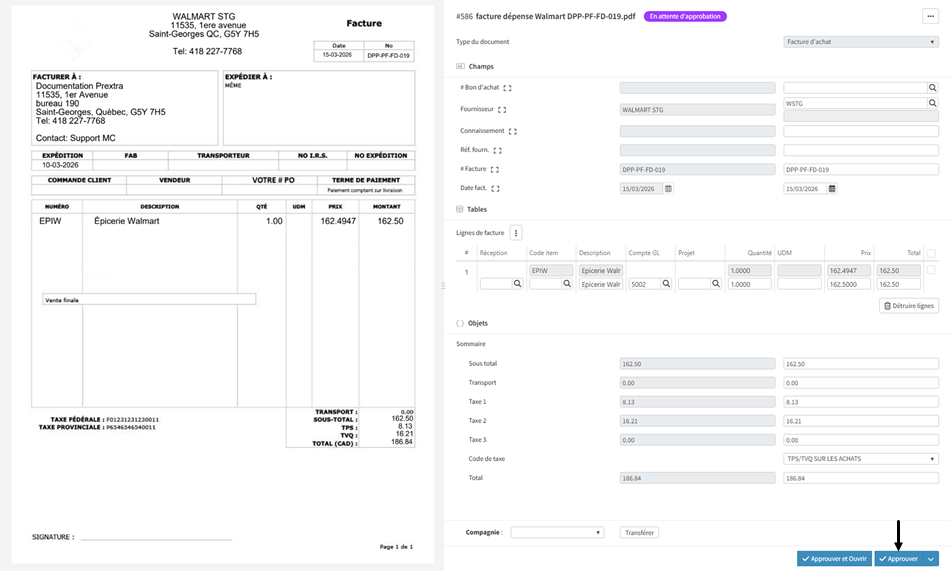Screen dimensions: 951x571
Task: Open the Type du document dropdown
Action: point(860,42)
